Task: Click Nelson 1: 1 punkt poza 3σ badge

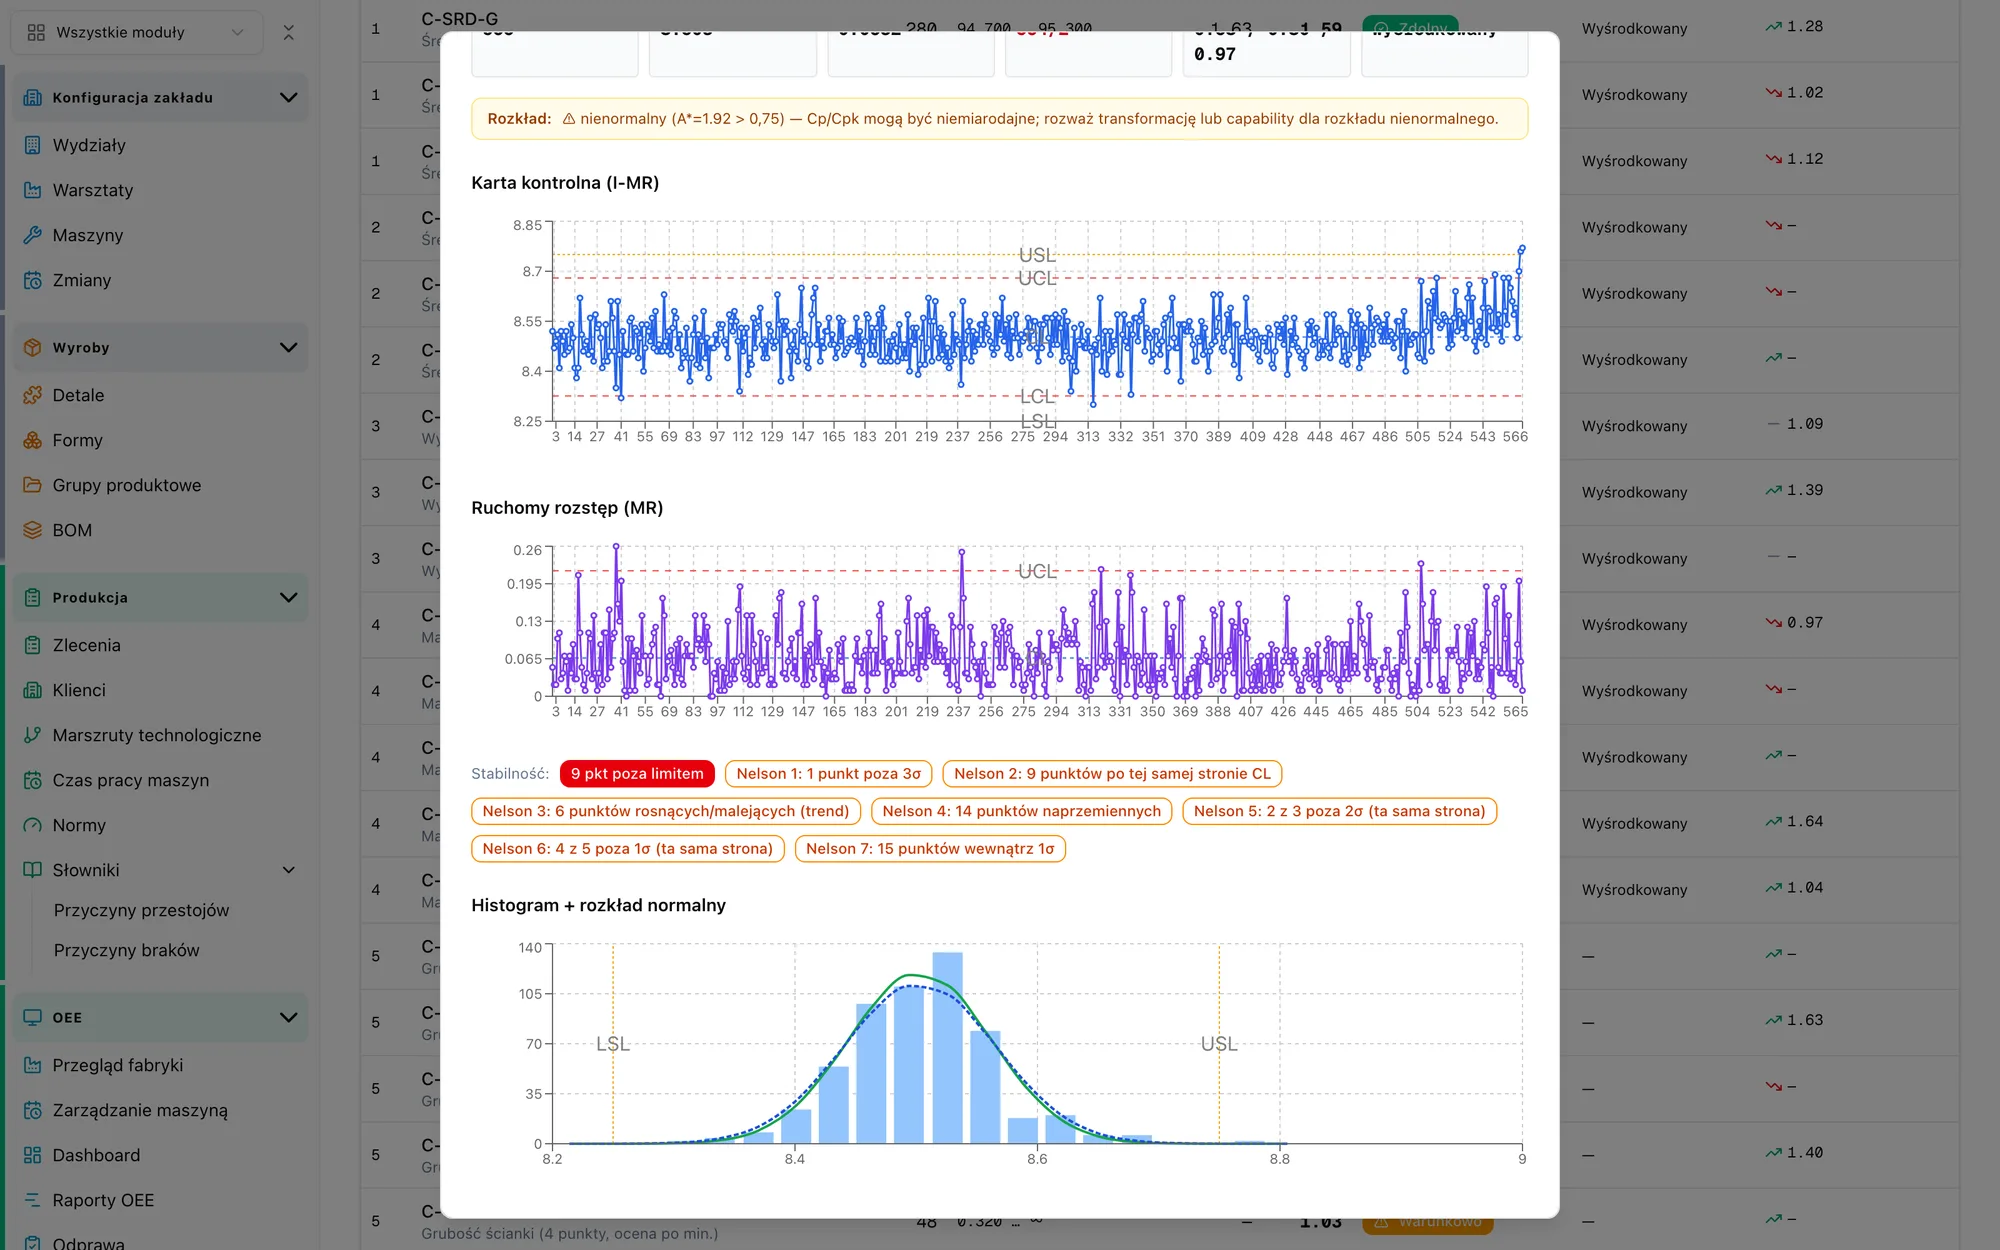Action: tap(828, 773)
